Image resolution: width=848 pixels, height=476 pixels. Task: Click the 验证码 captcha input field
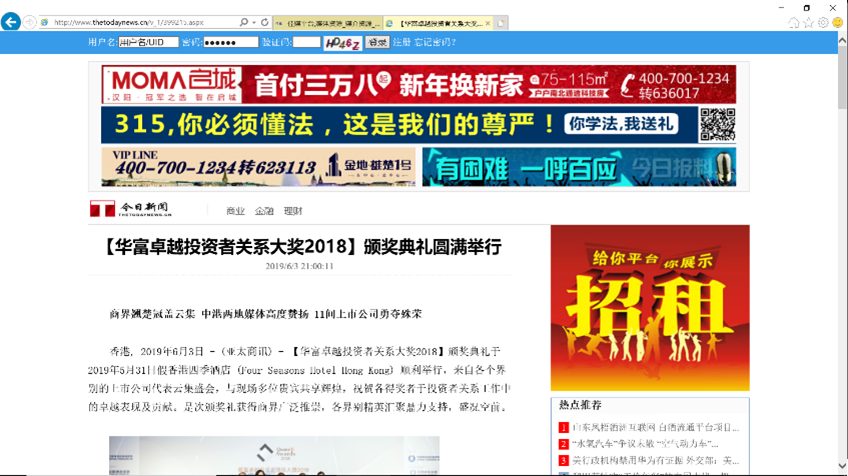[307, 42]
